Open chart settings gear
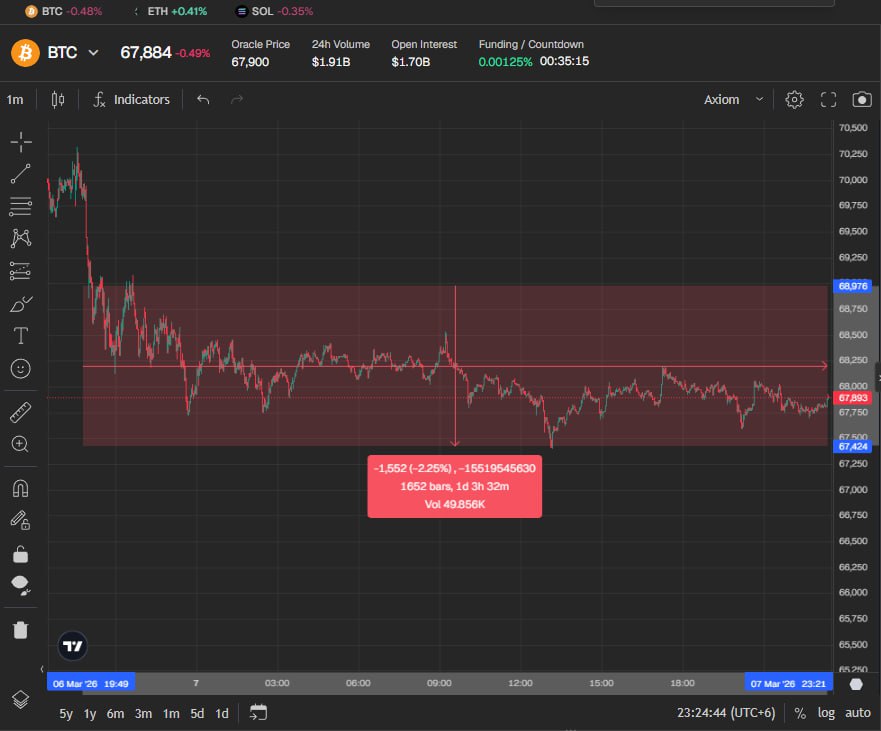Screen dimensions: 881x731 pos(794,100)
